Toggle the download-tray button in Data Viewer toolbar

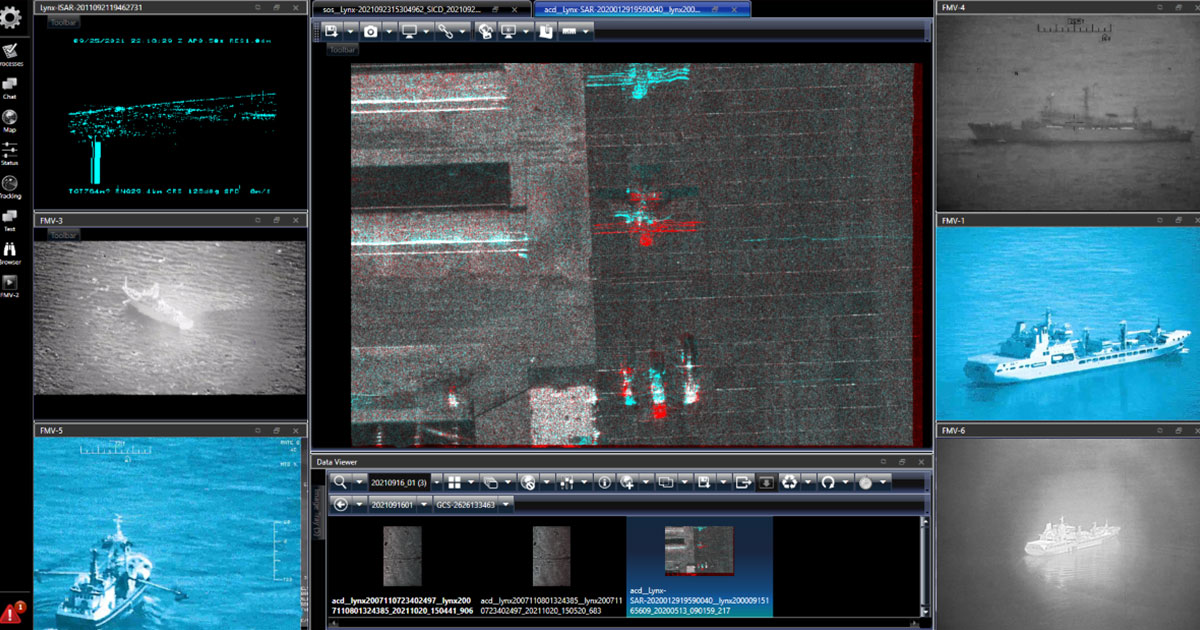click(x=766, y=482)
